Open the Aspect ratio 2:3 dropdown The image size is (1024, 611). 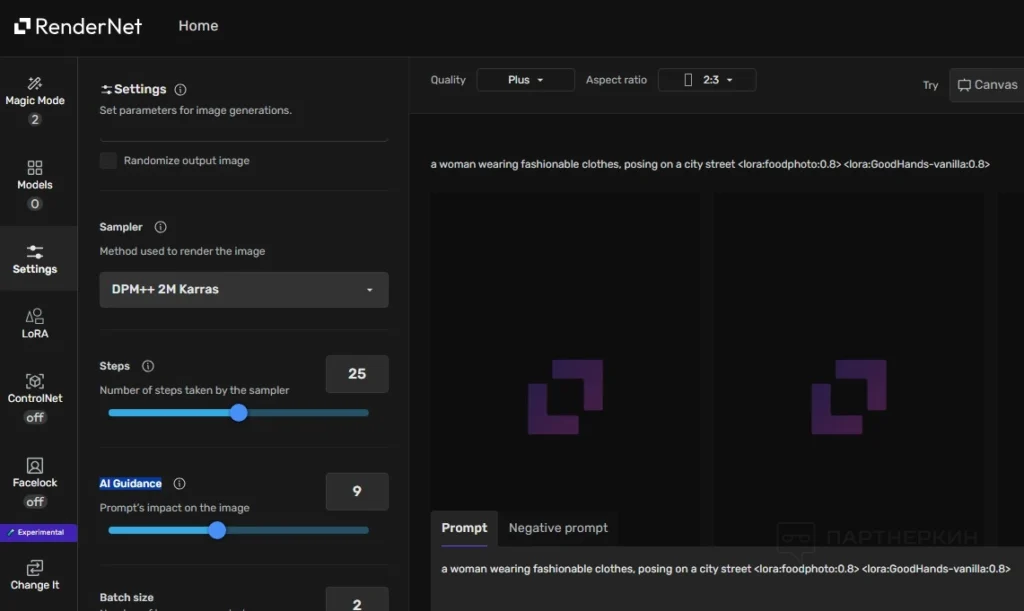pos(707,80)
